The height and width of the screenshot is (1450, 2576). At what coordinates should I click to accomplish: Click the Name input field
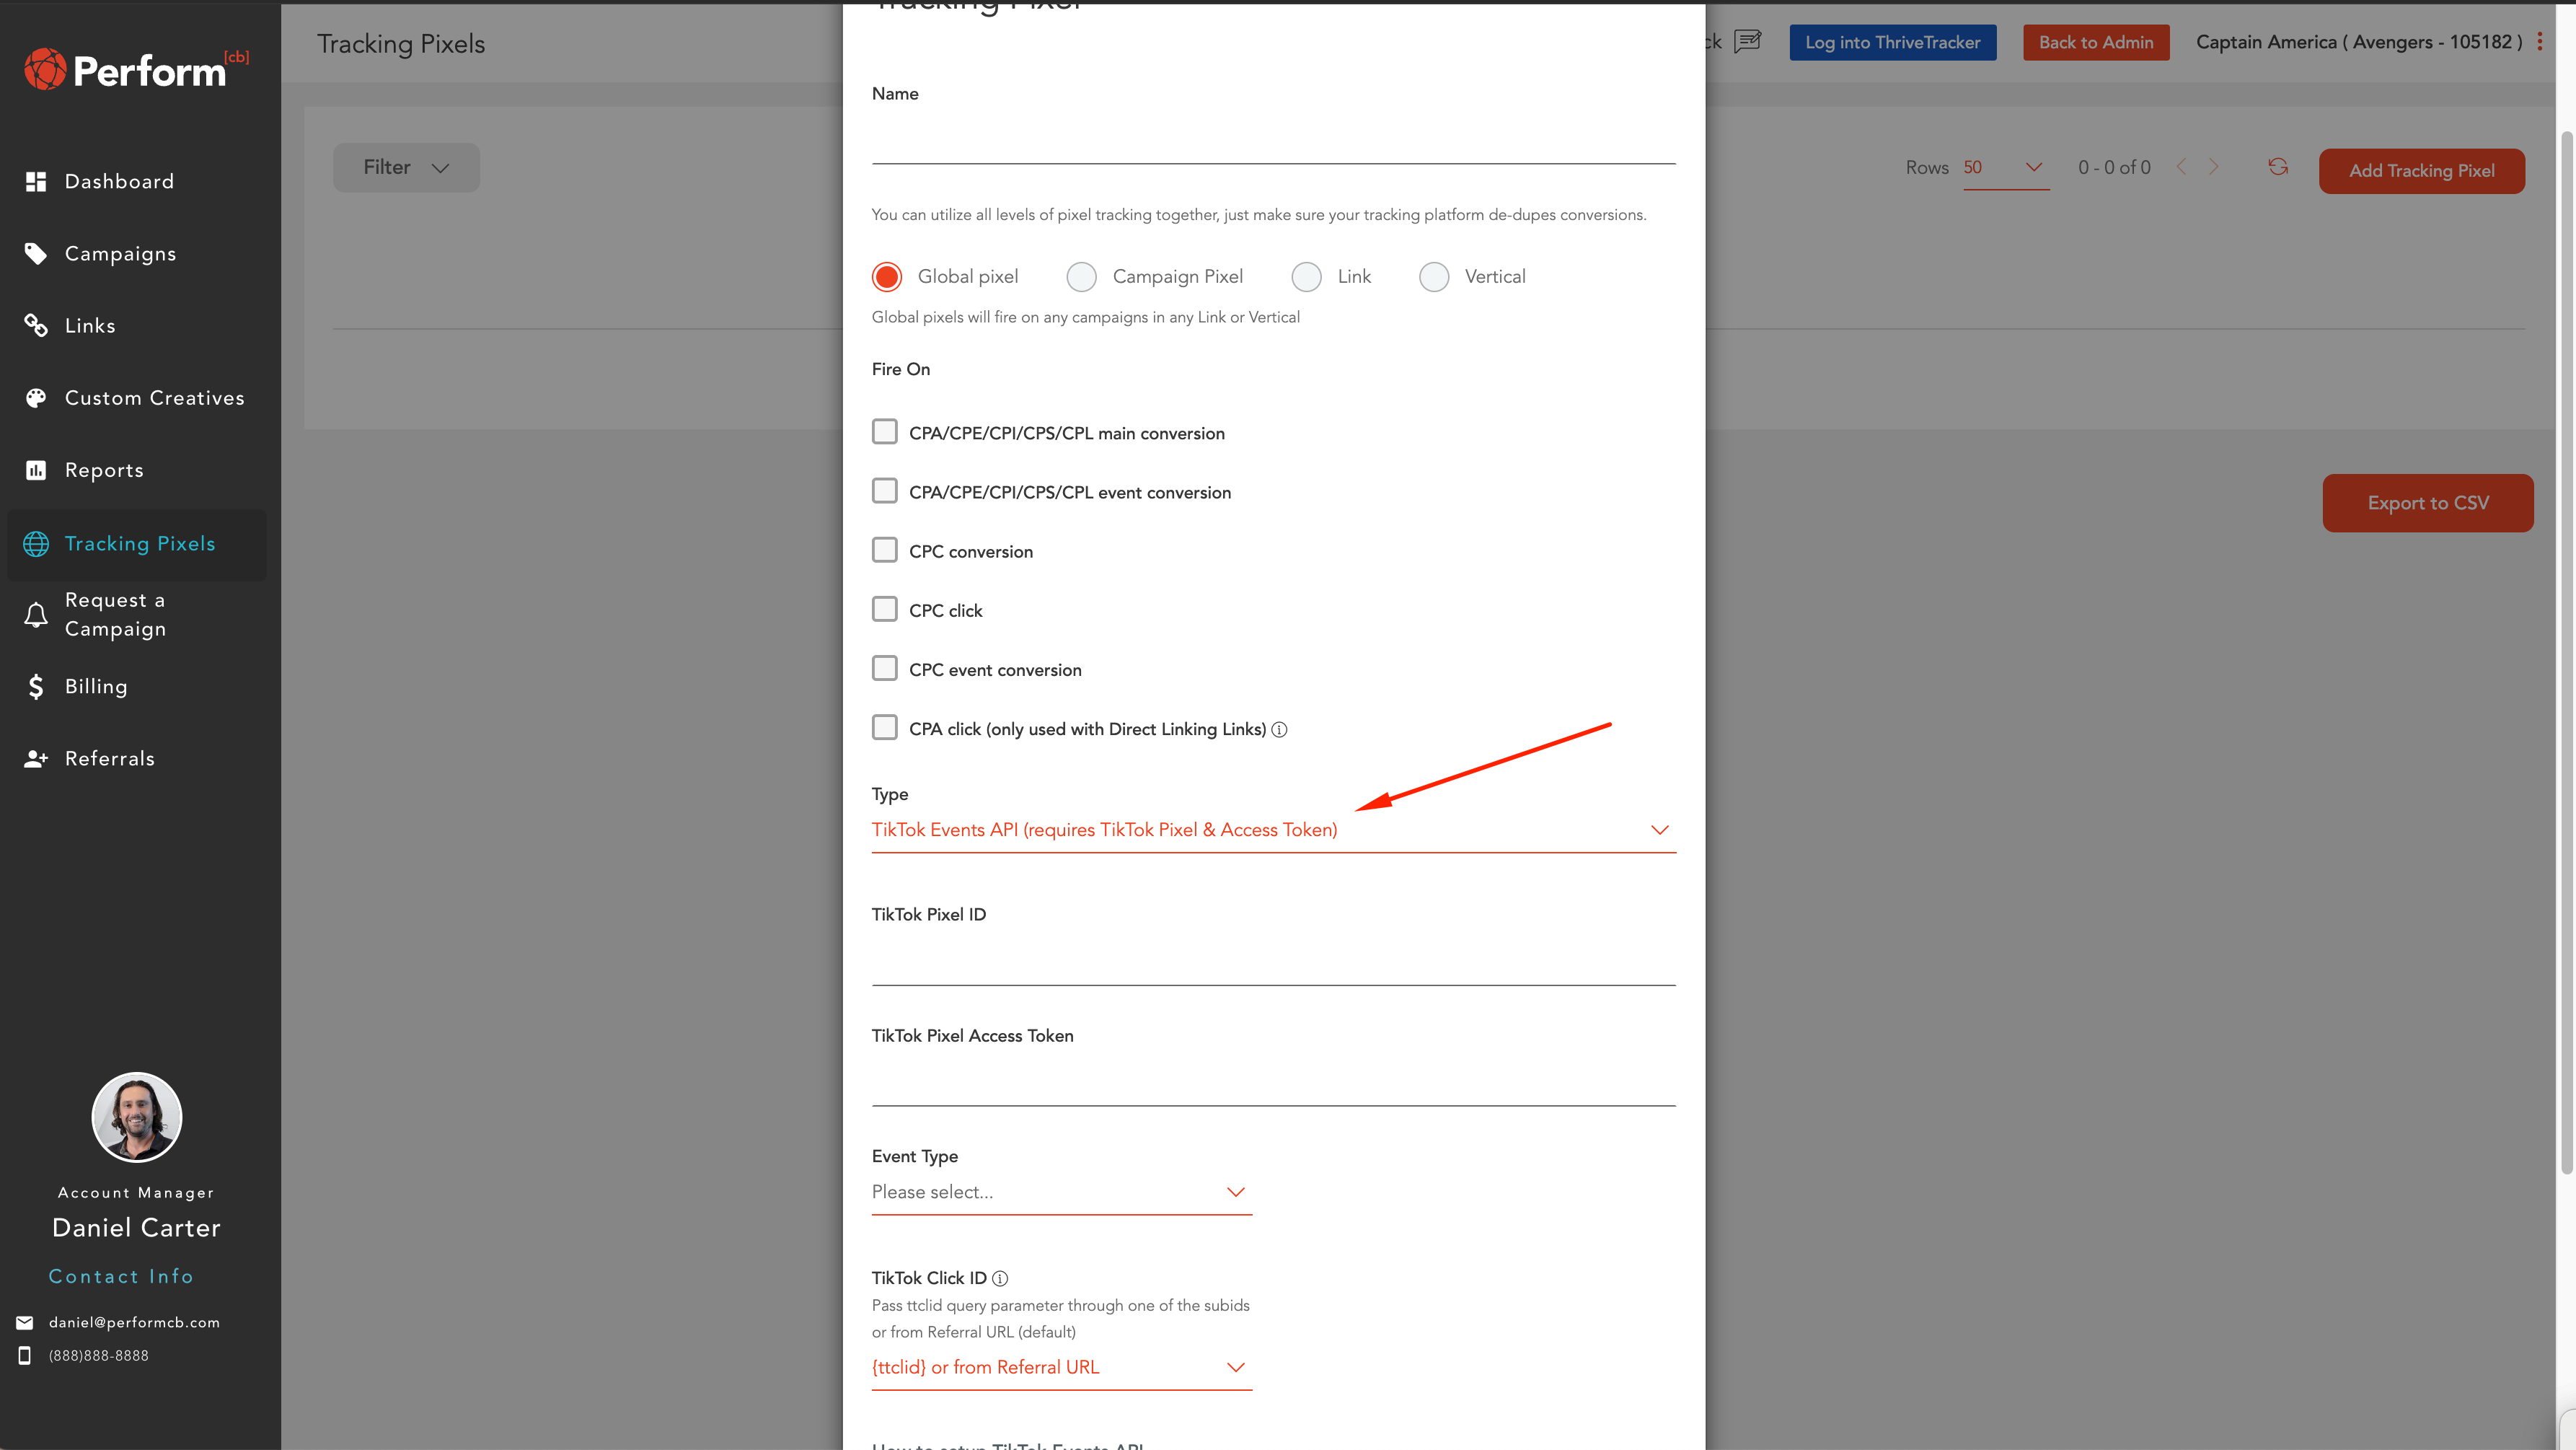click(x=1273, y=140)
